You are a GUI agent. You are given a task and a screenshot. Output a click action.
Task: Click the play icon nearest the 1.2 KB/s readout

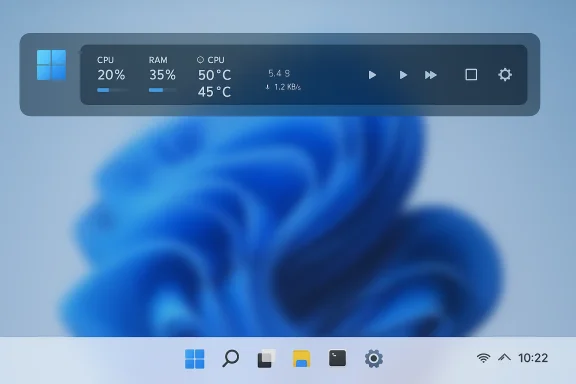(x=372, y=75)
